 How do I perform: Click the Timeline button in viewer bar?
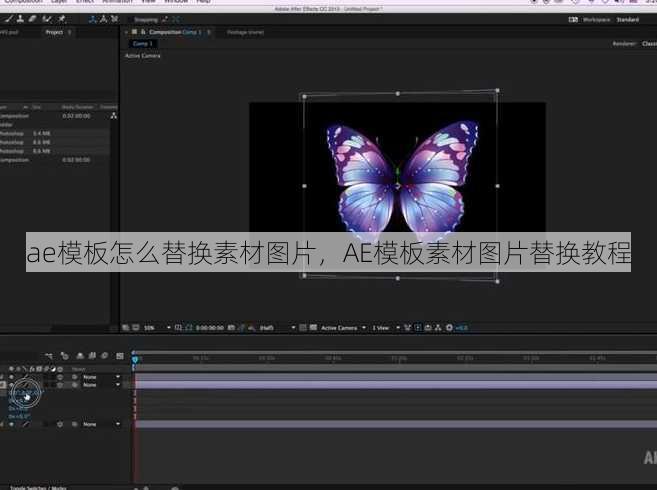pos(428,328)
